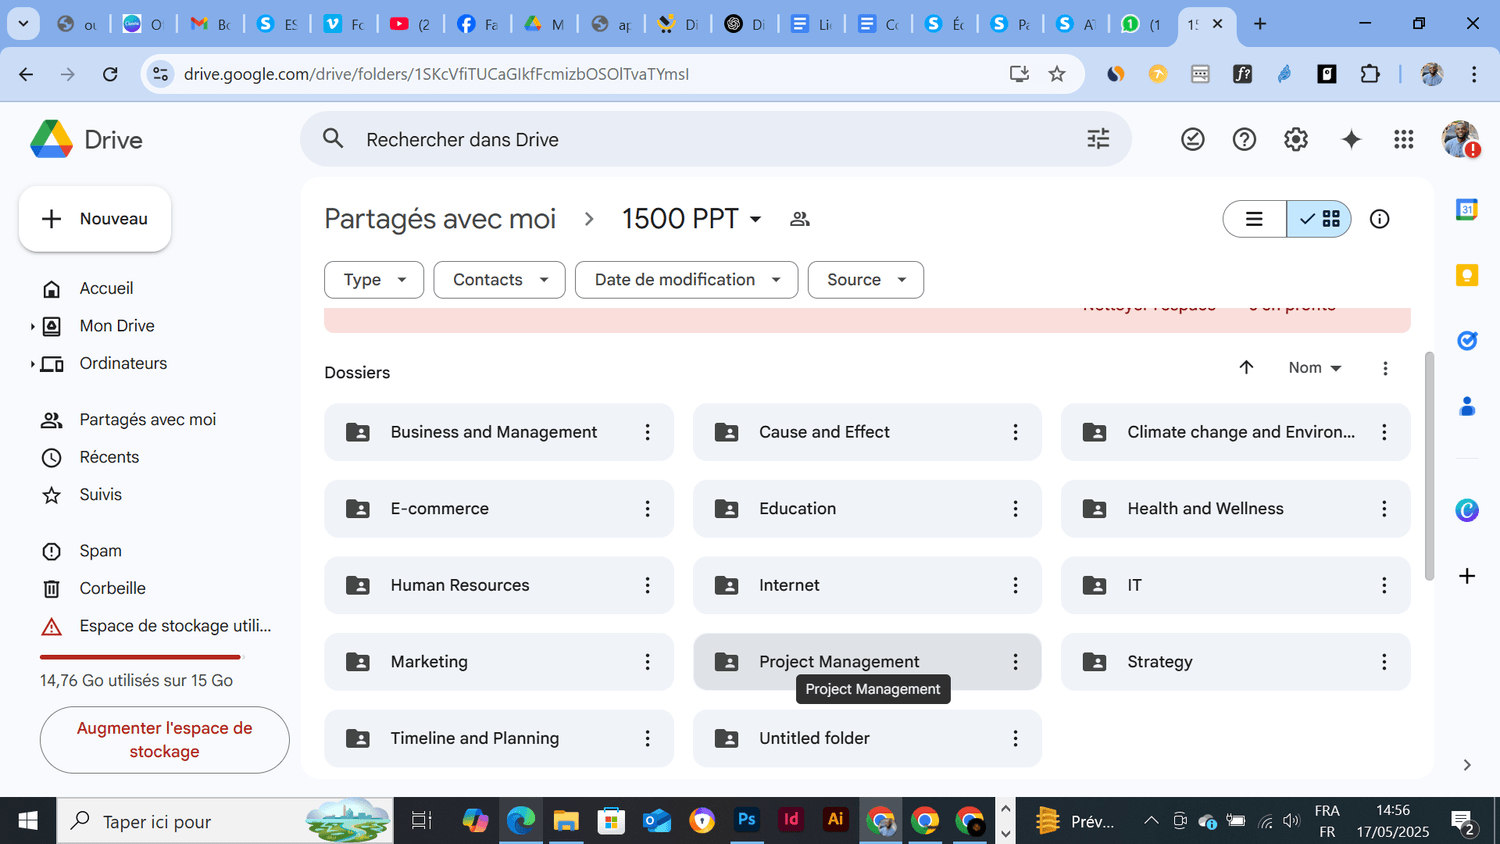
Task: Open Partagés avec moi in the sidebar
Action: point(150,420)
